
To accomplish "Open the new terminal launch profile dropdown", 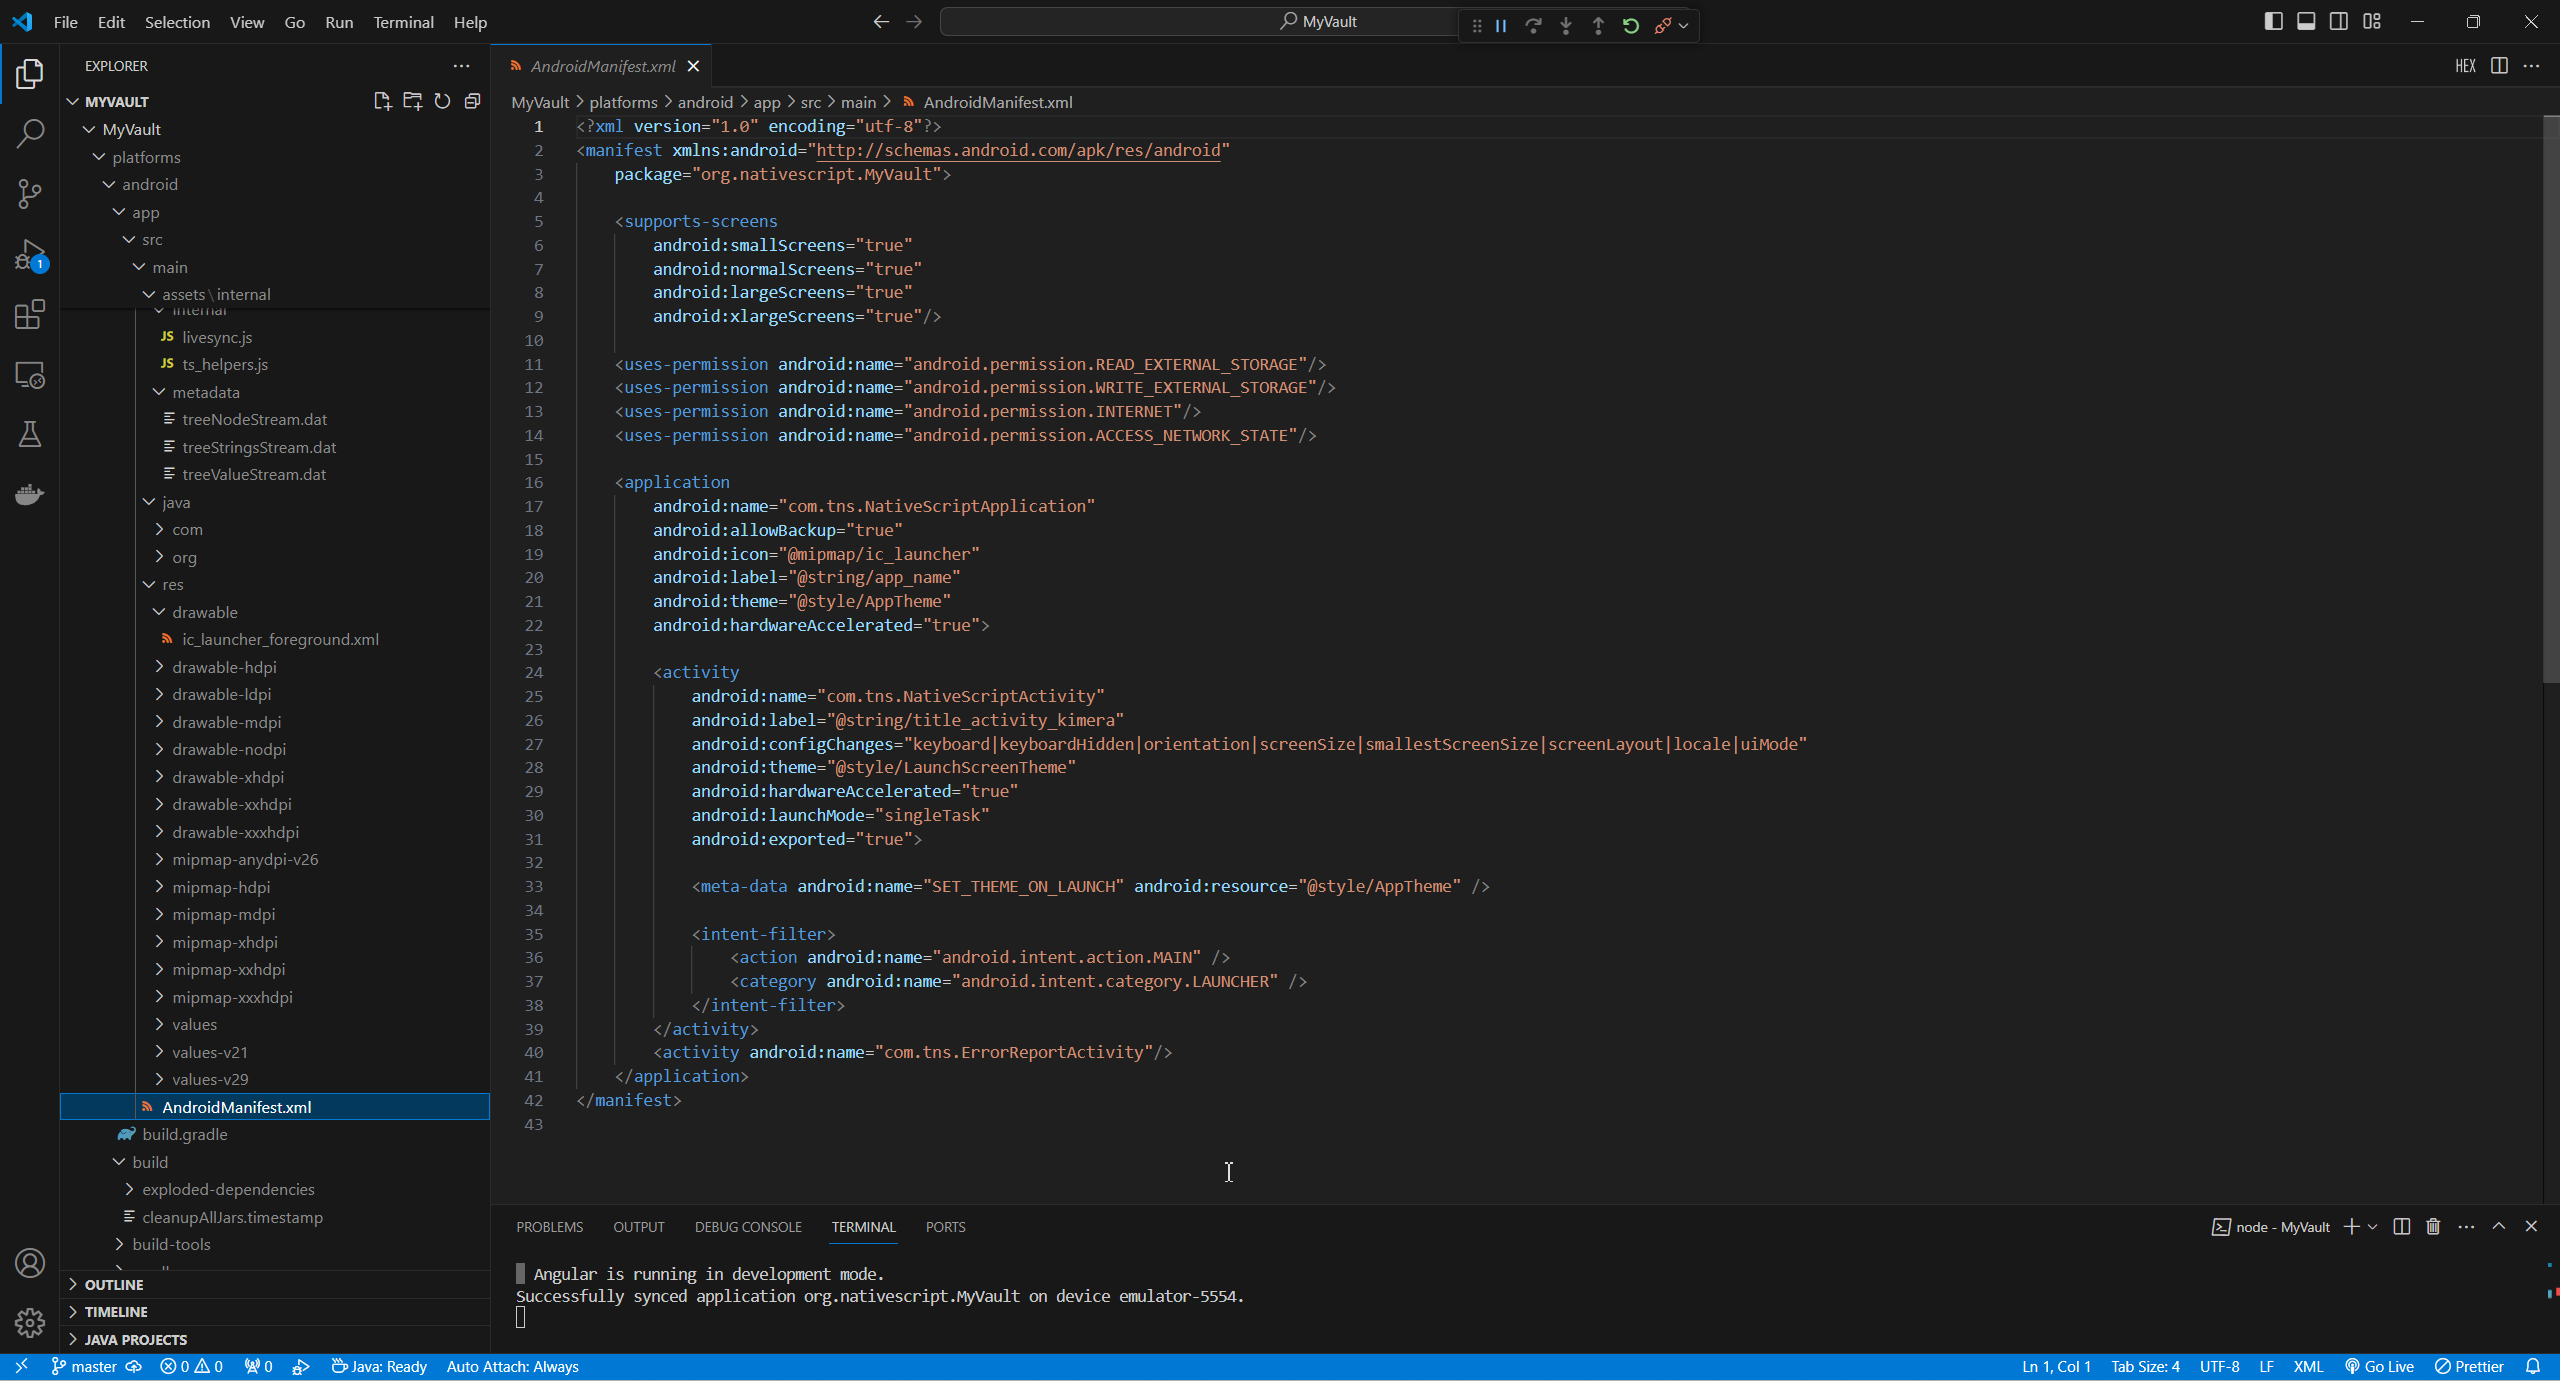I will (x=2372, y=1226).
